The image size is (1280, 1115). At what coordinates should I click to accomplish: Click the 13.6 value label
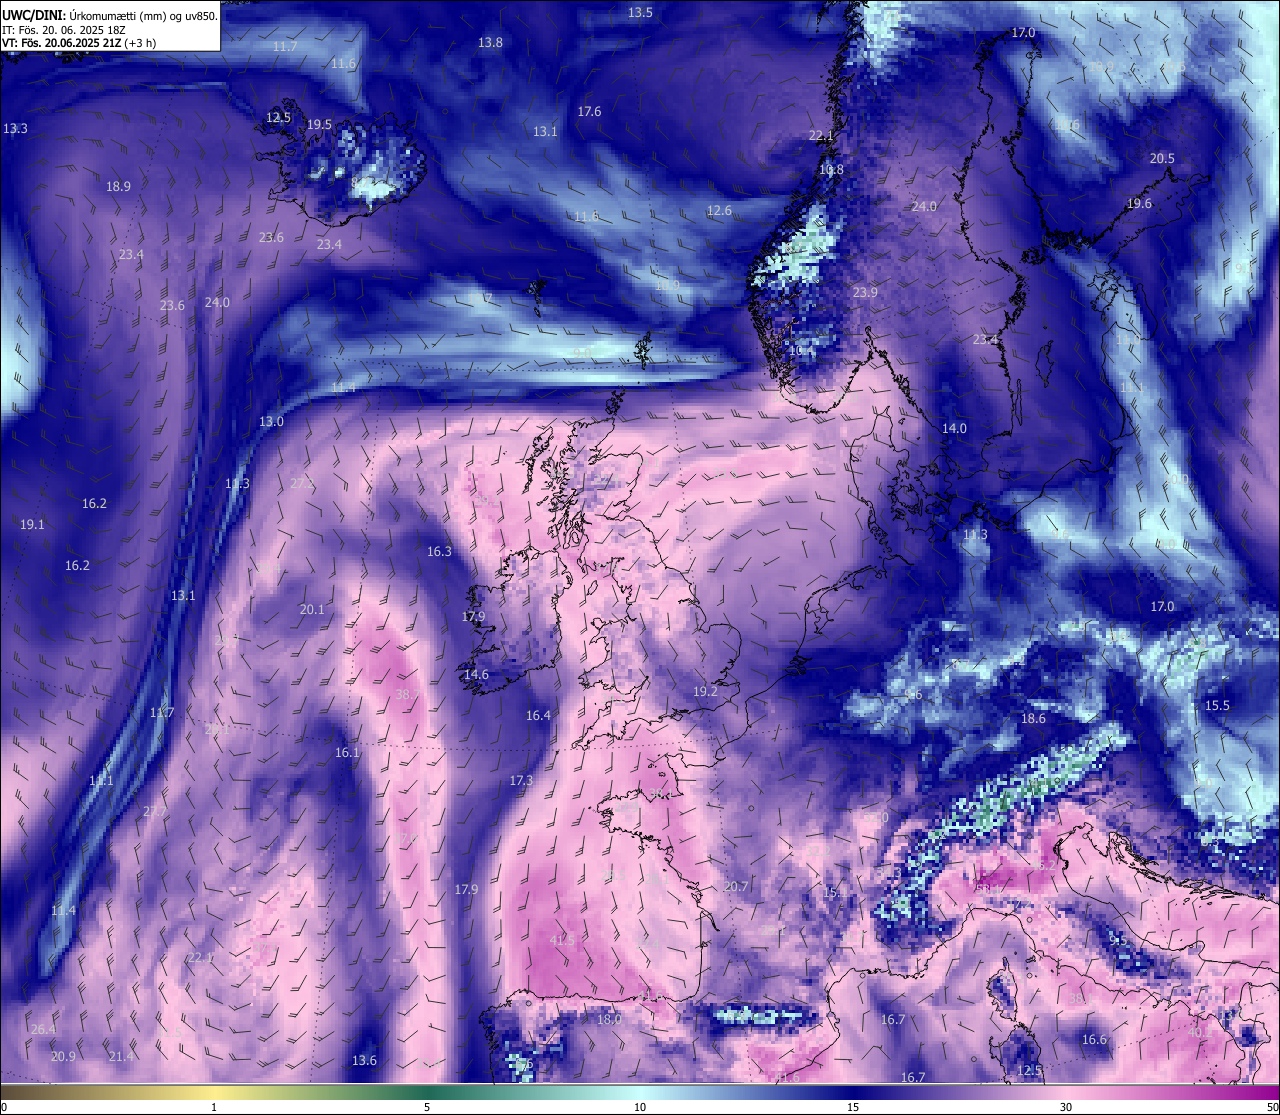point(365,1061)
